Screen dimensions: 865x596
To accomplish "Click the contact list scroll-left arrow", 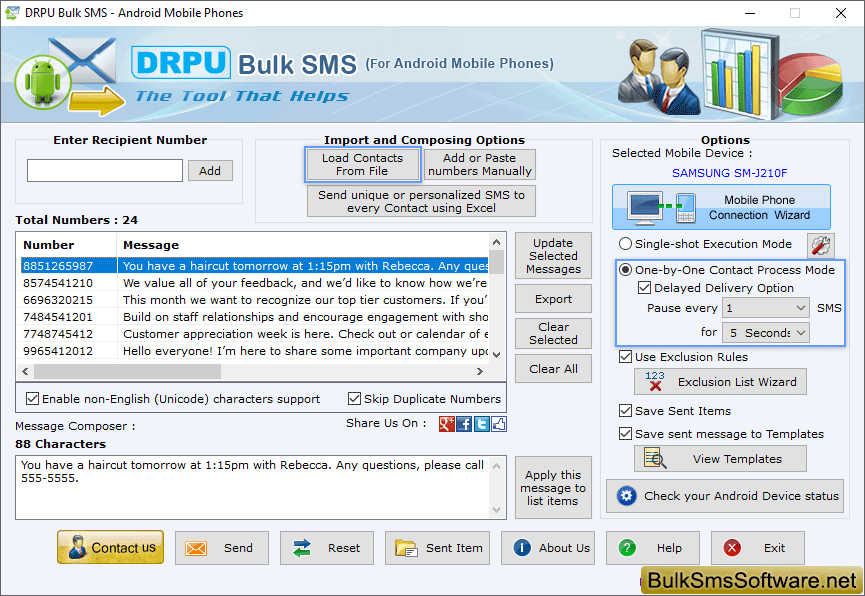I will click(x=25, y=372).
